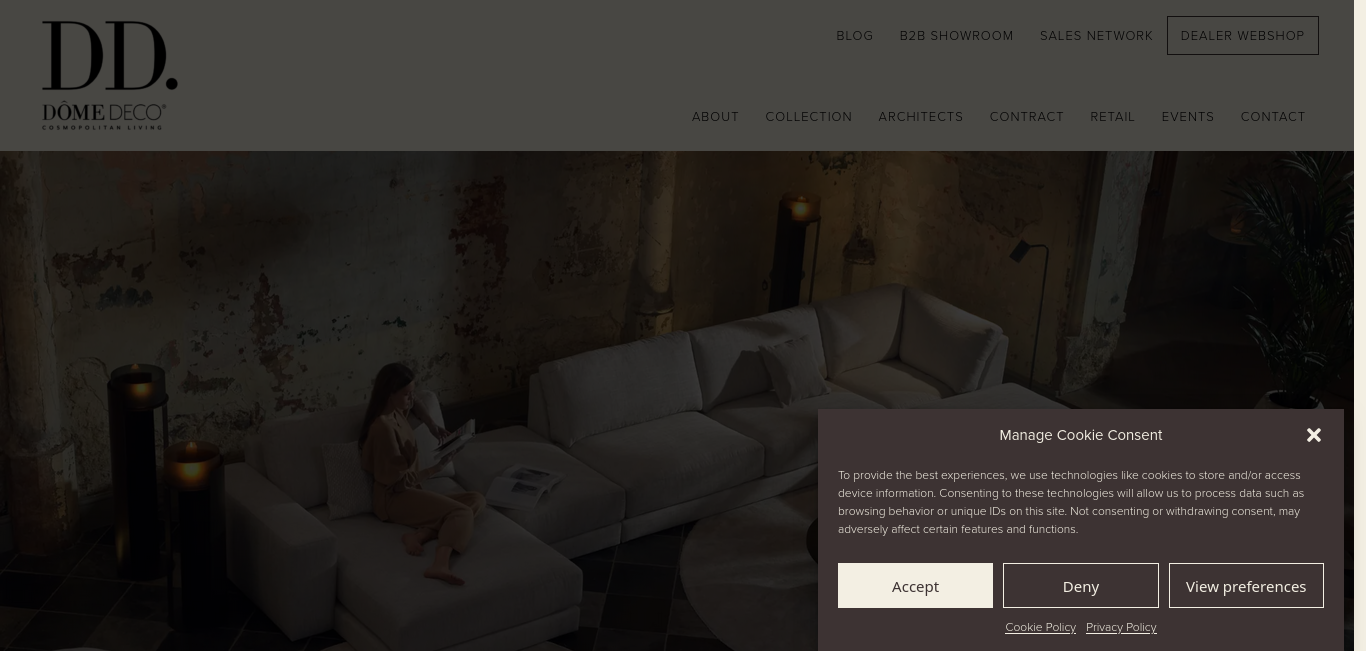Open the B2B Showroom link
Image resolution: width=1366 pixels, height=651 pixels.
tap(956, 36)
